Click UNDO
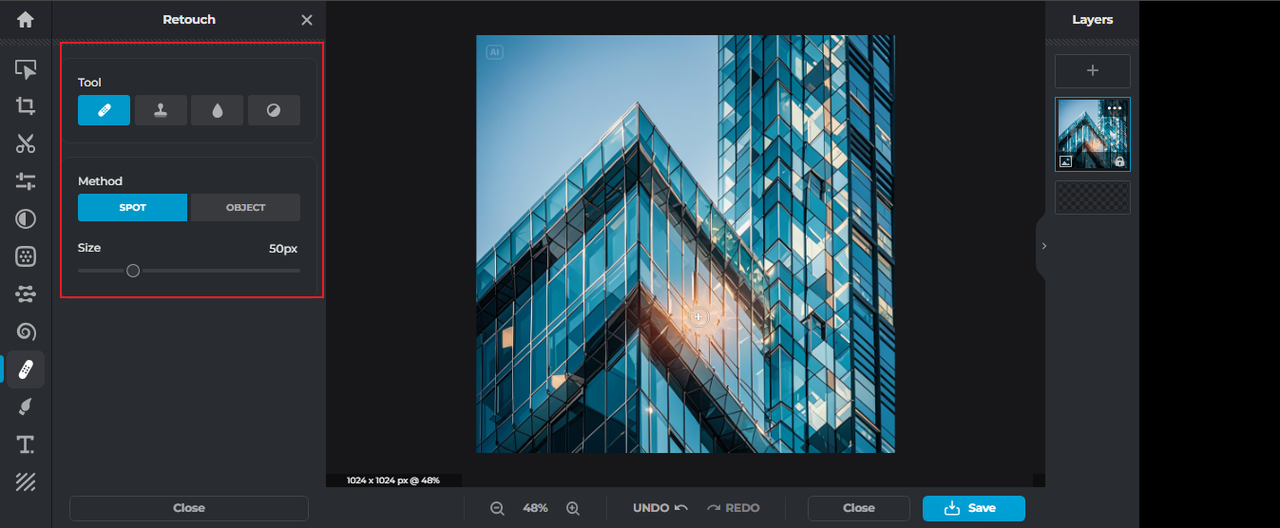Screen dimensions: 1280x528 [660, 508]
